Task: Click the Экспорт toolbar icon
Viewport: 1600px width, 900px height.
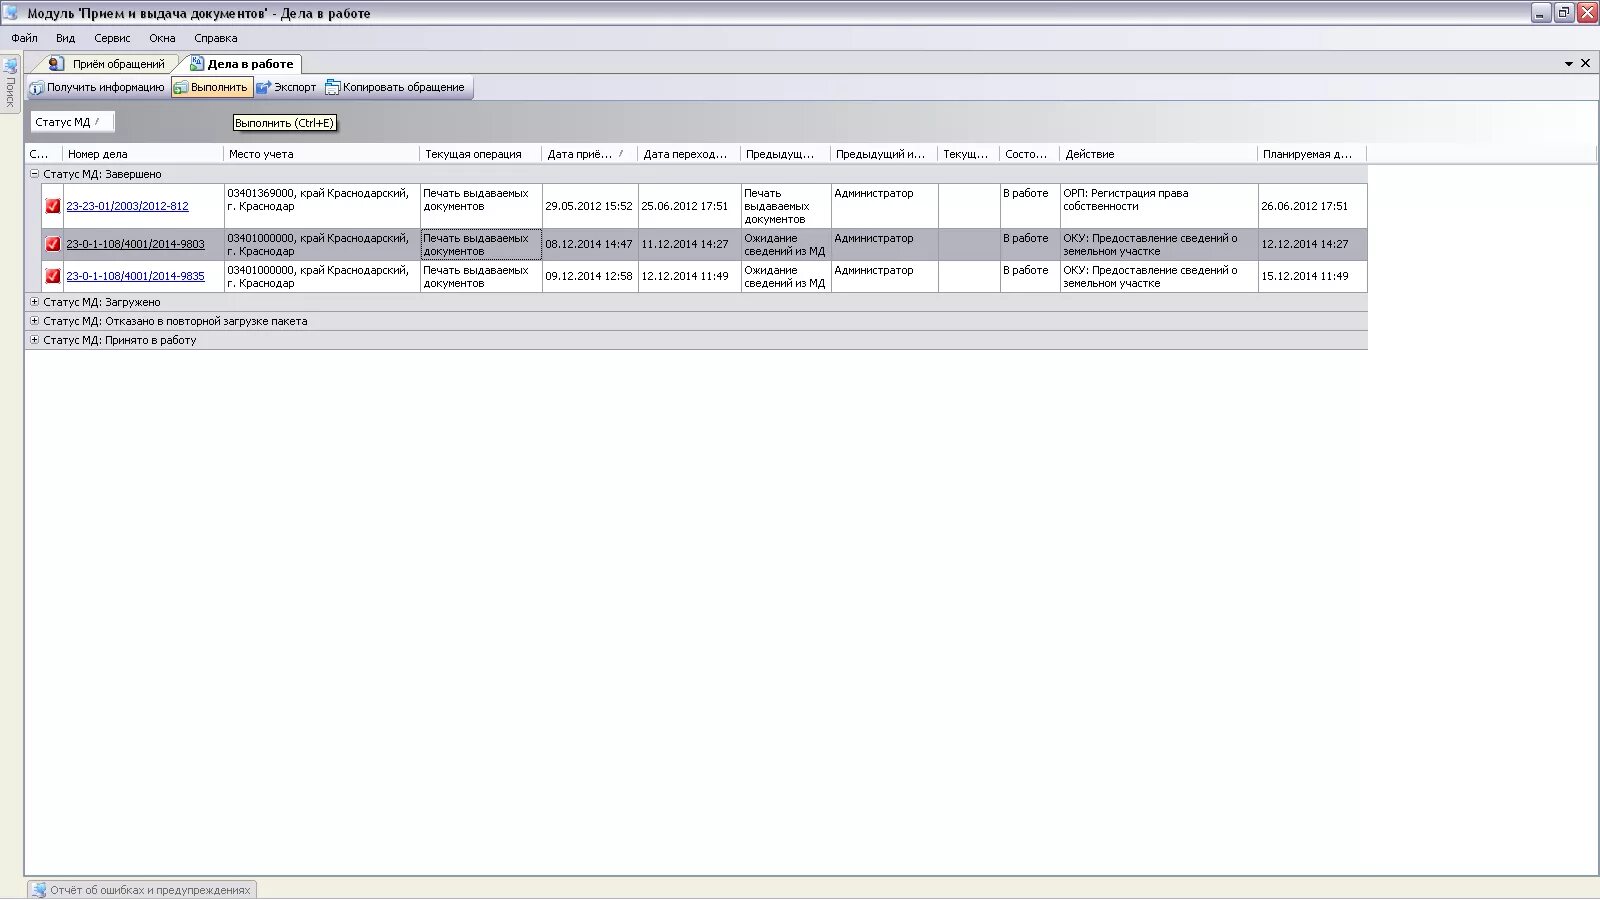Action: (x=264, y=88)
